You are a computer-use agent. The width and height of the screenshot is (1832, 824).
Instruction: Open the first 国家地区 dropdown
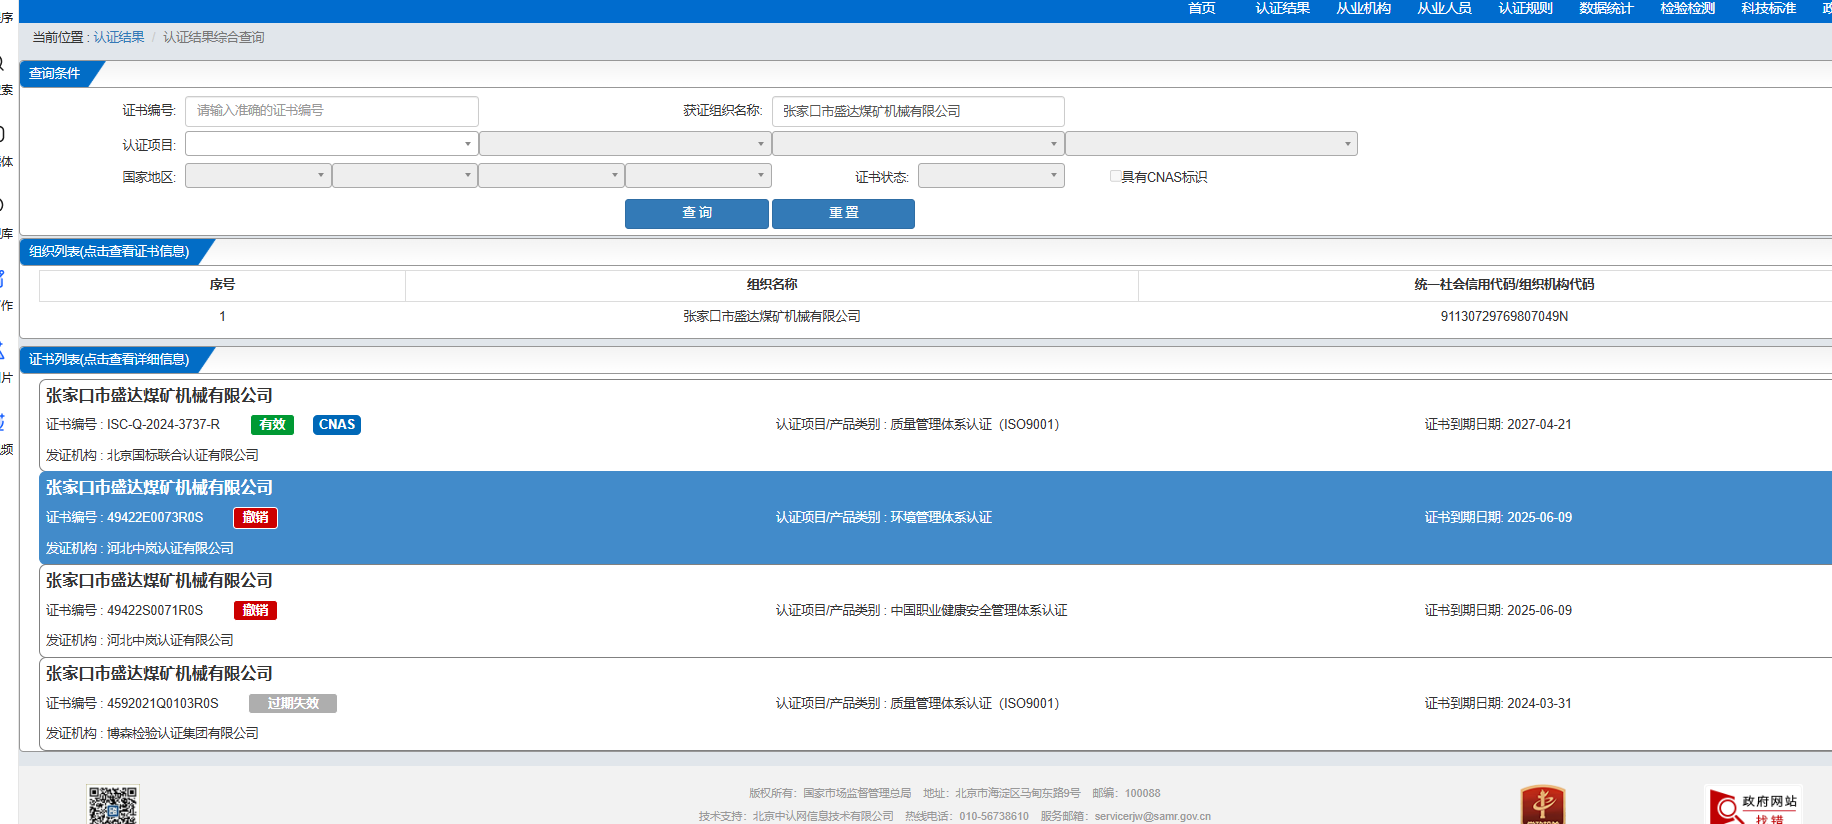[258, 176]
